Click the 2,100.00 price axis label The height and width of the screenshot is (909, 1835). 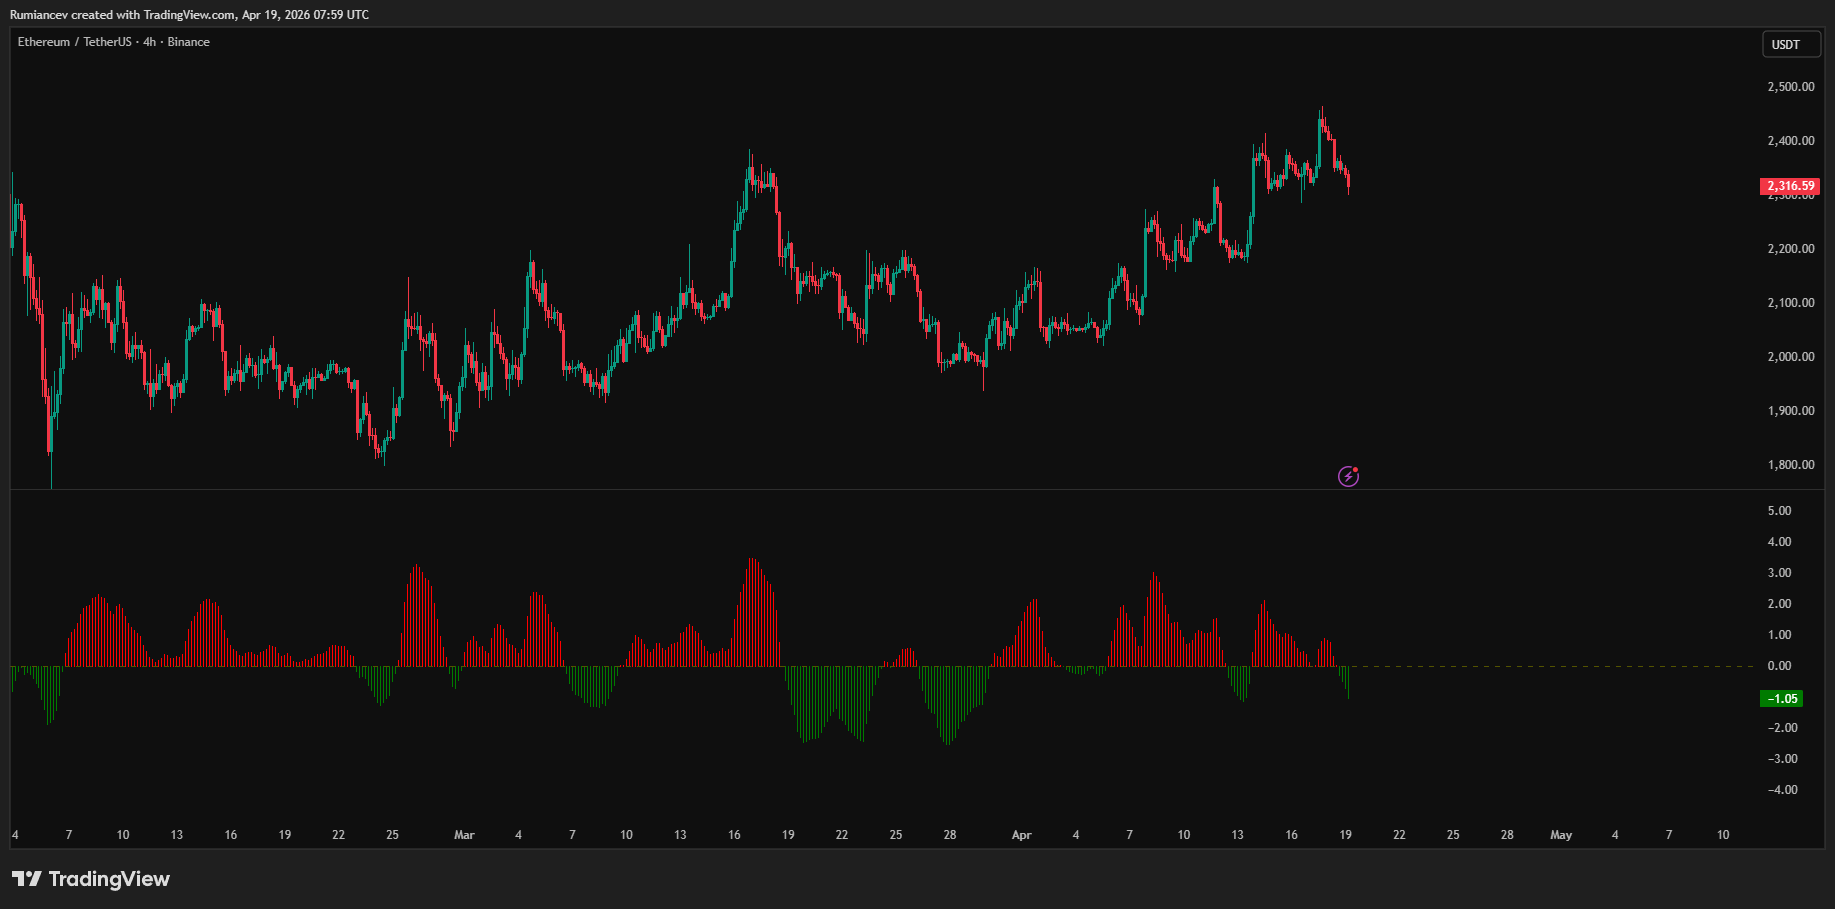tap(1791, 303)
